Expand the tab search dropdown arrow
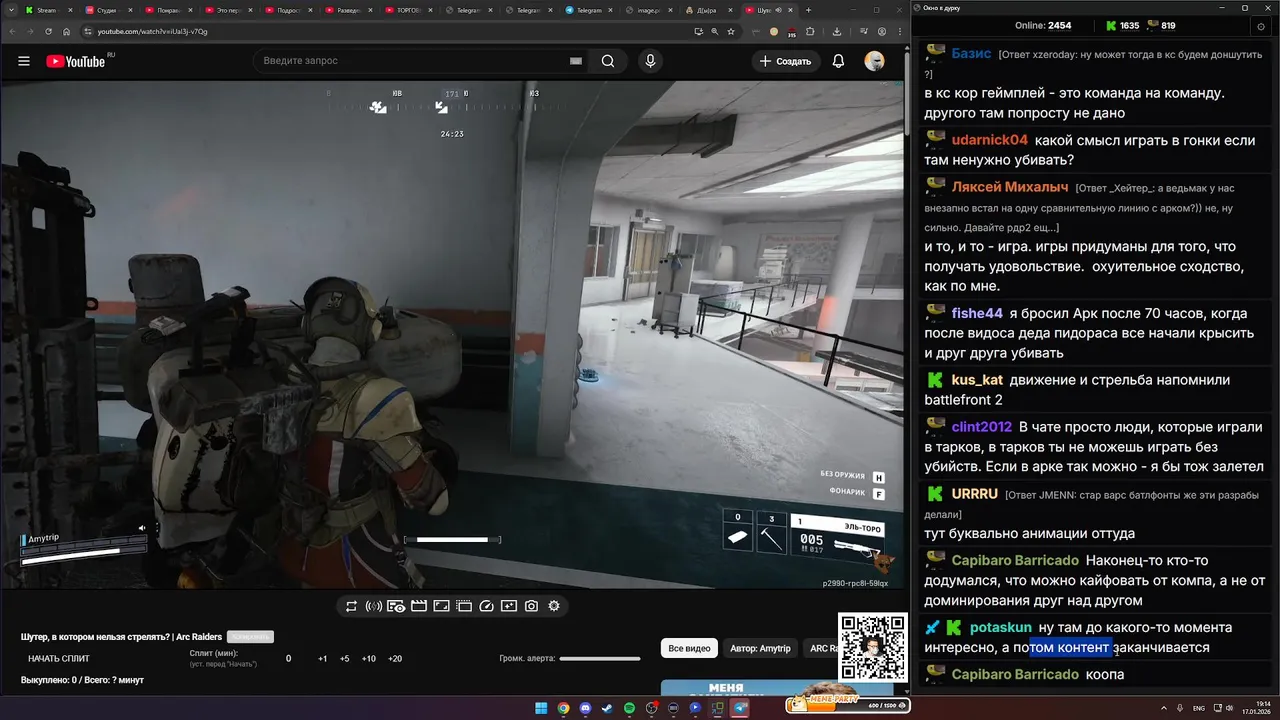 point(11,10)
